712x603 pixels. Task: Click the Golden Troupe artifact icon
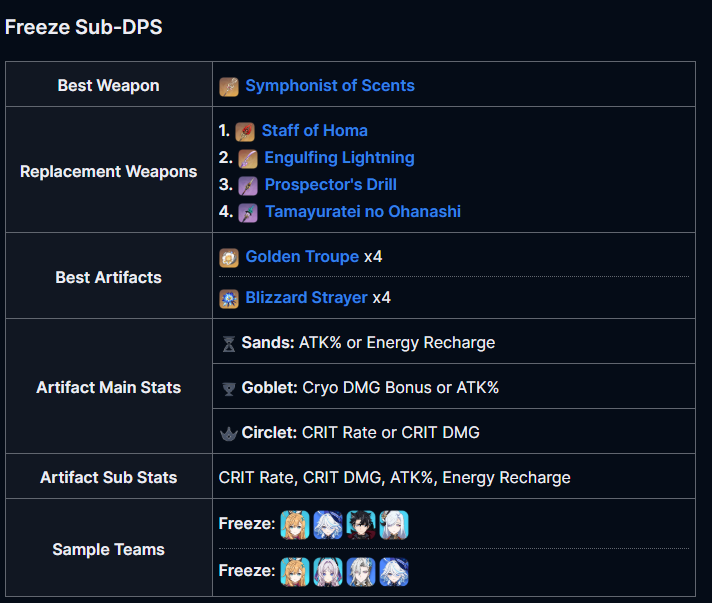(229, 258)
